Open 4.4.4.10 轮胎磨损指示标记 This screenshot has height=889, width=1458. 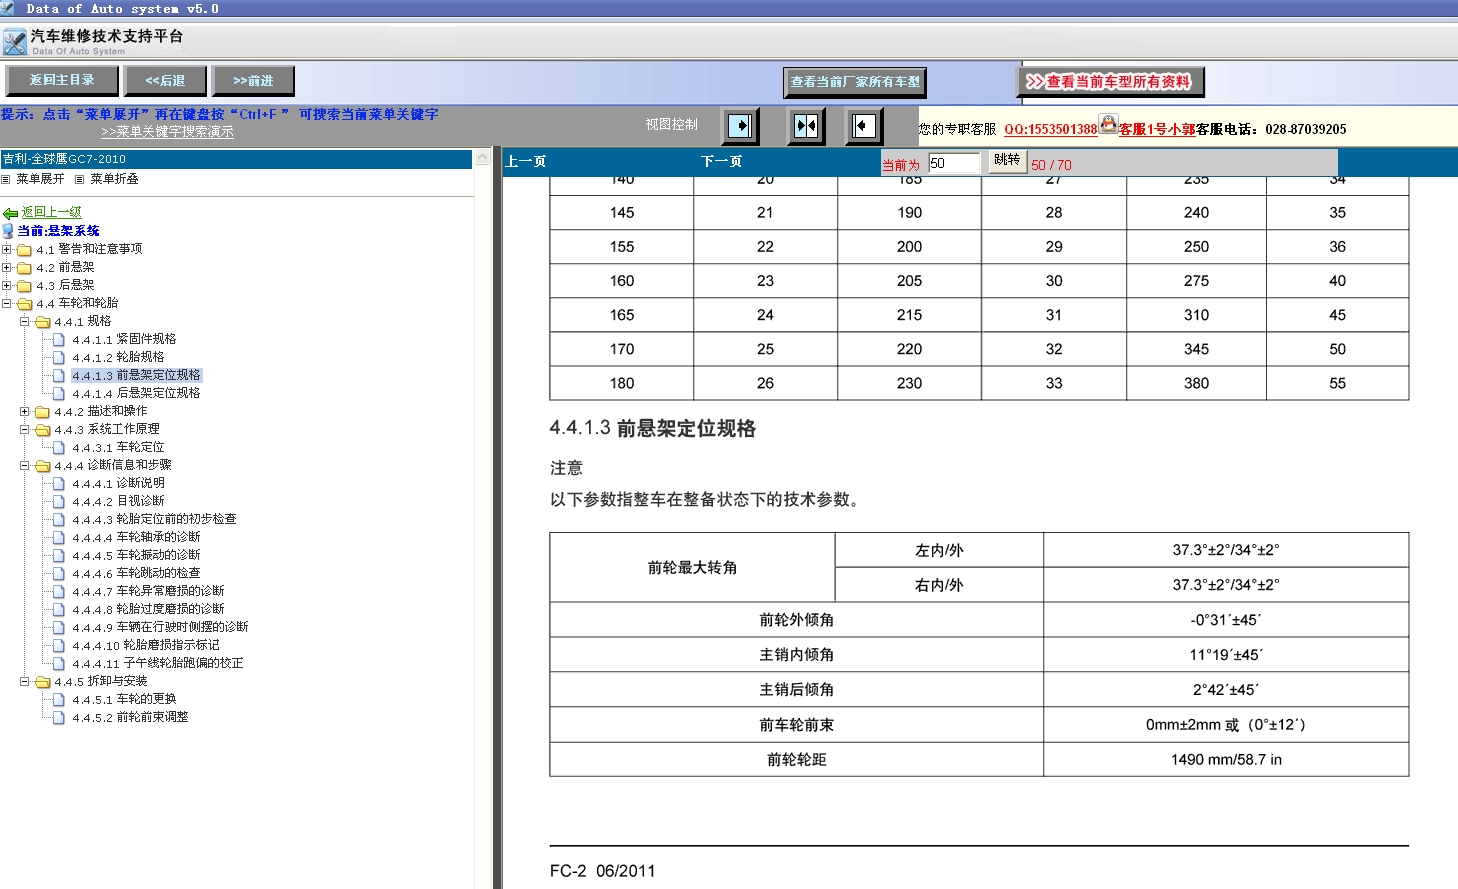146,645
